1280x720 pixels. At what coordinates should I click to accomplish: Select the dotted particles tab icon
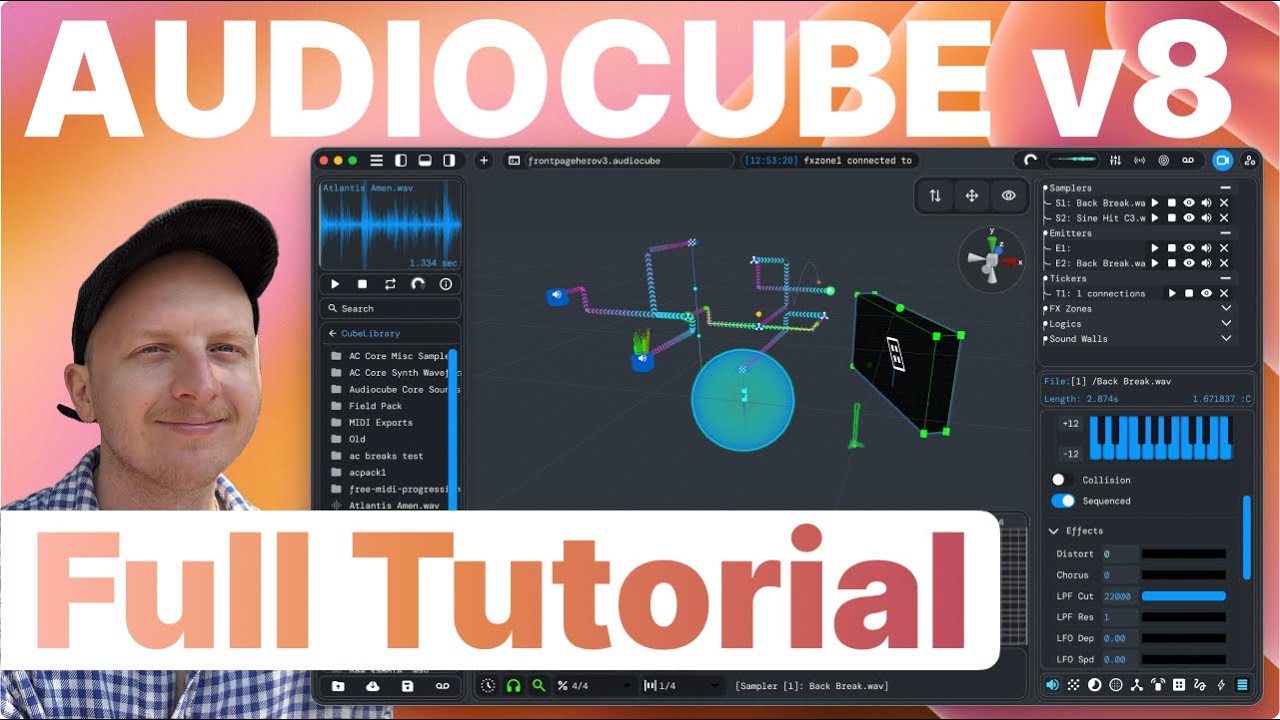point(1073,685)
